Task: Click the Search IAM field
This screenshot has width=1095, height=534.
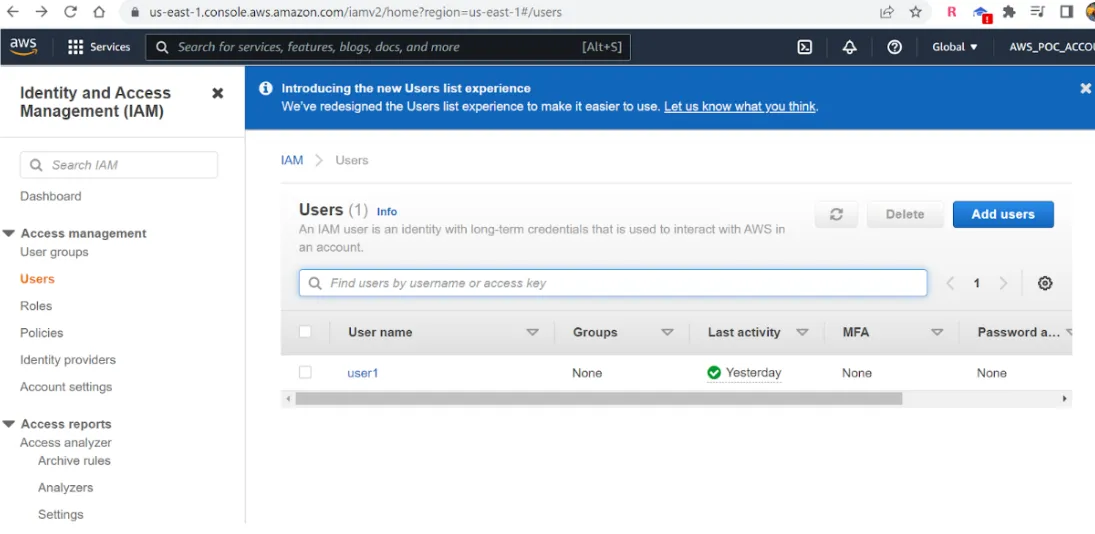Action: pyautogui.click(x=119, y=165)
